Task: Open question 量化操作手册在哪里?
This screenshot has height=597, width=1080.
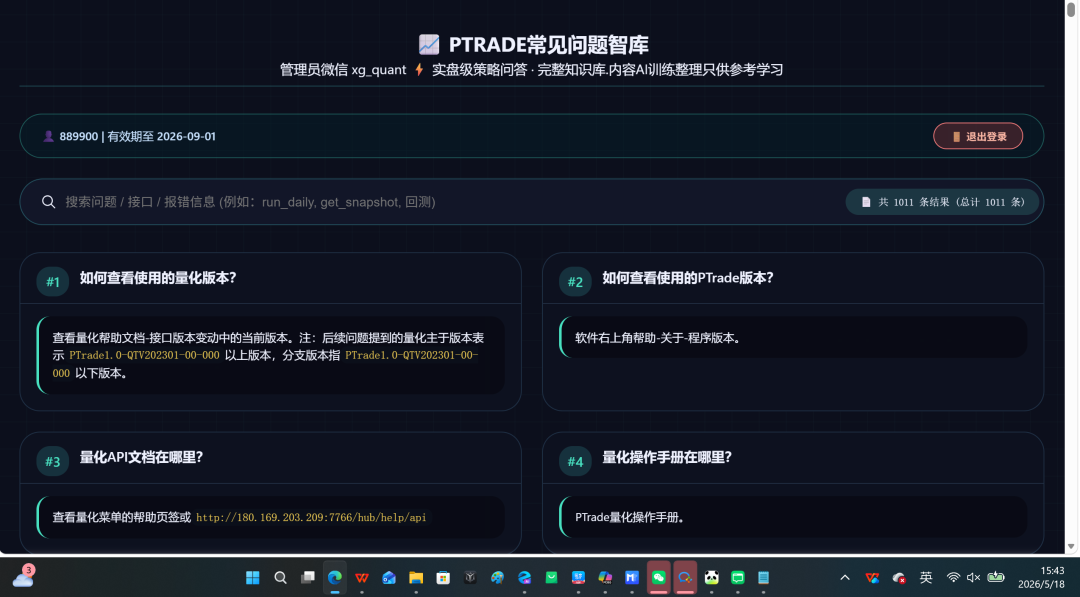Action: pyautogui.click(x=667, y=458)
